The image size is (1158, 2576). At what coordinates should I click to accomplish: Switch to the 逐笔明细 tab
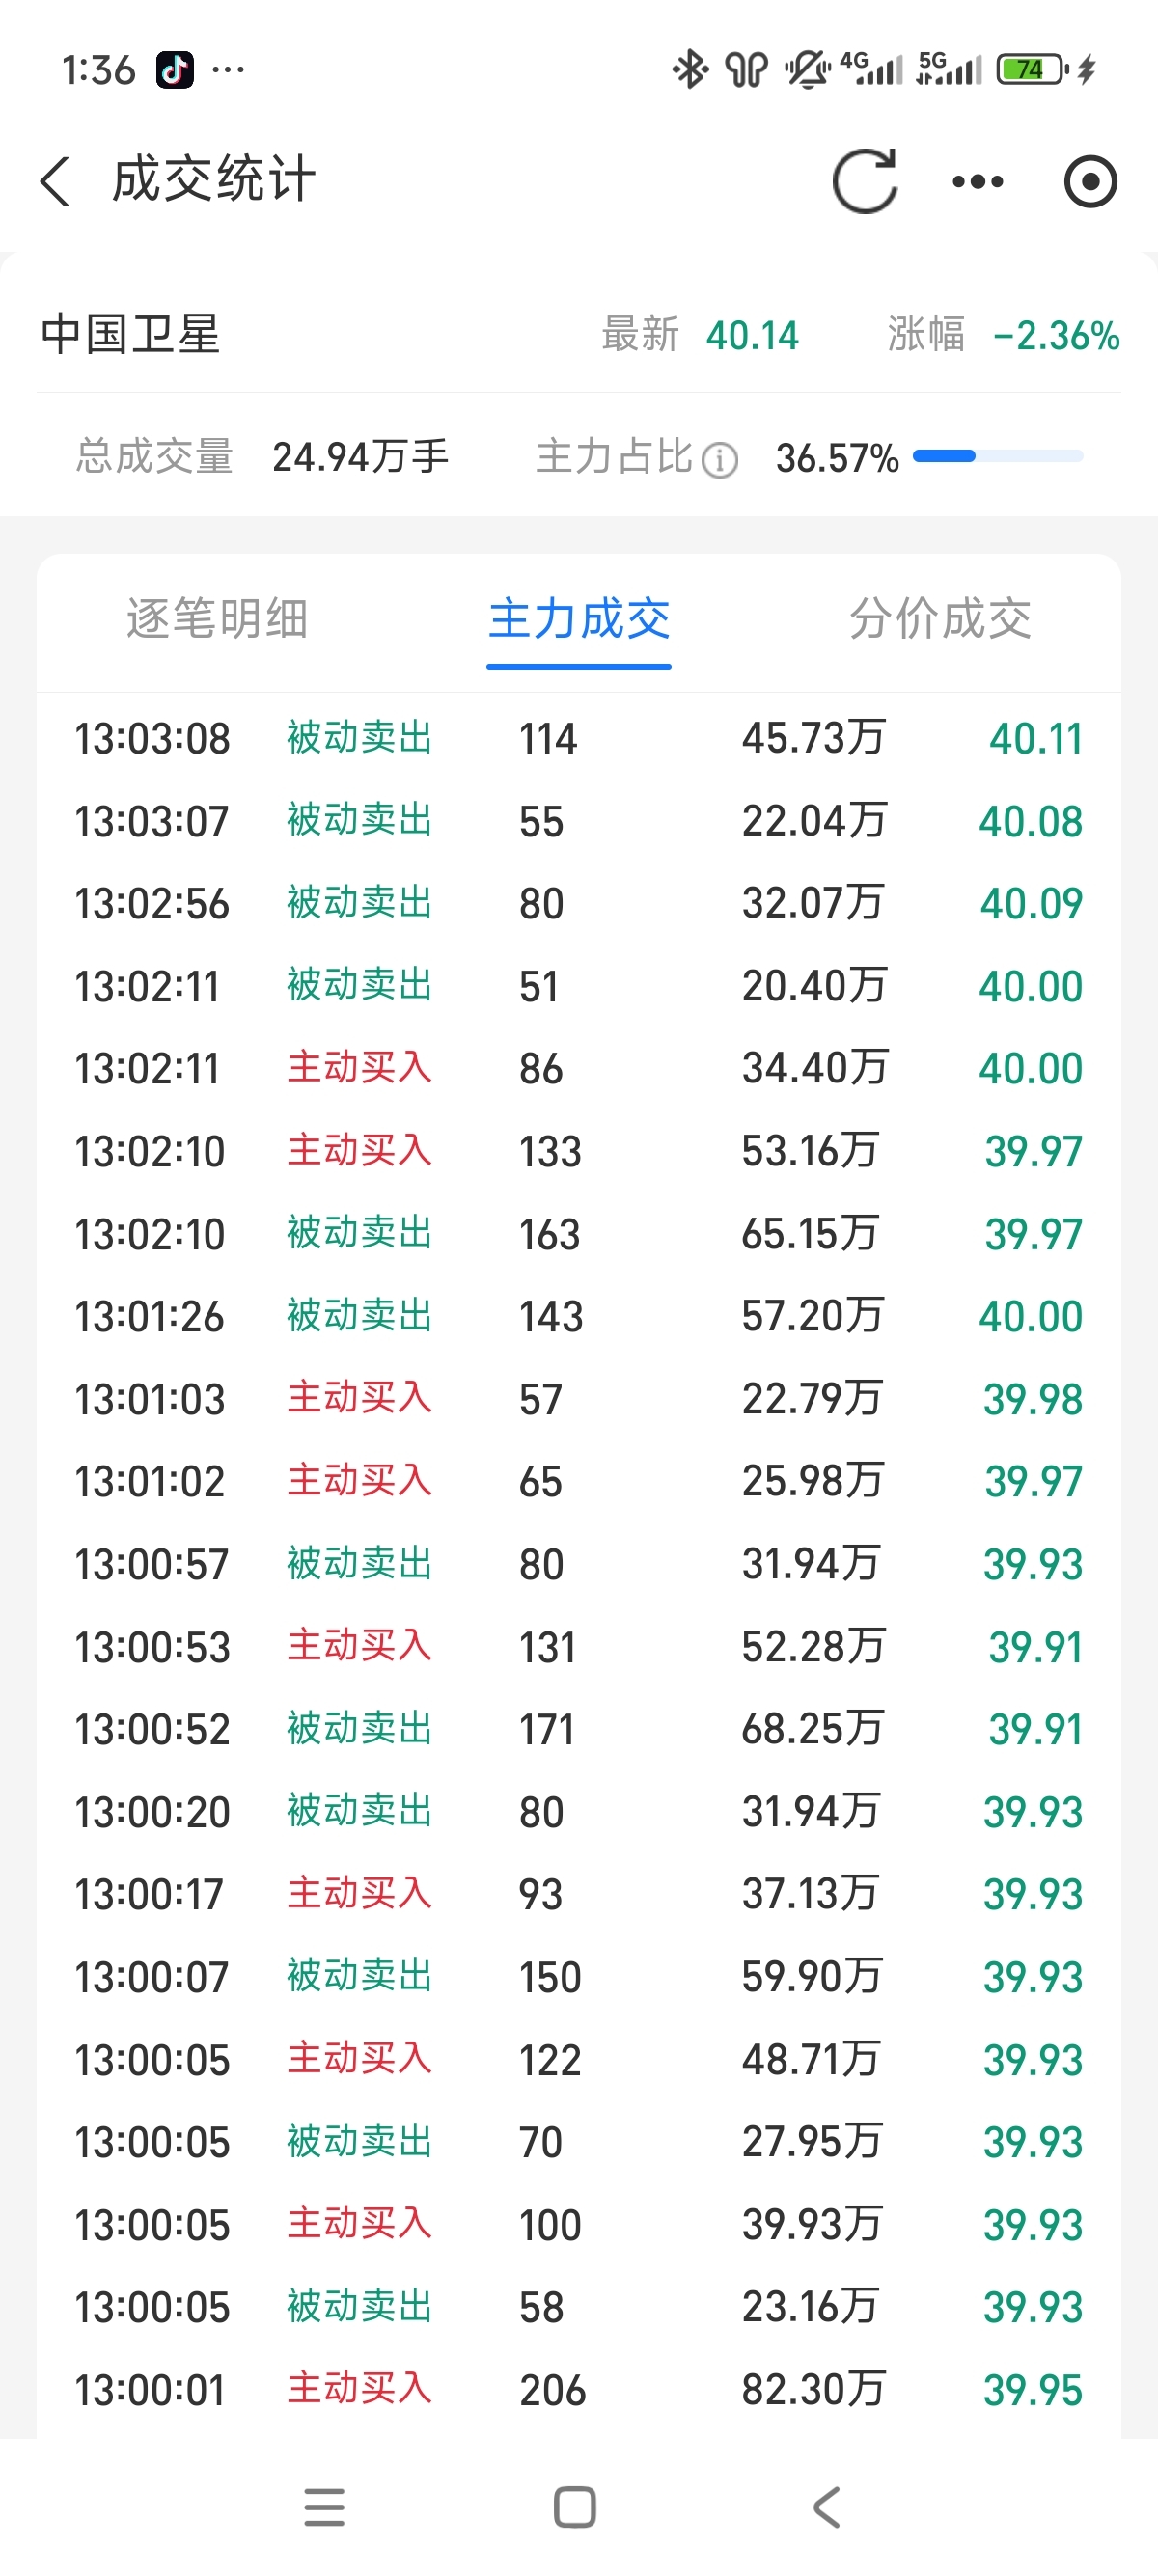217,618
